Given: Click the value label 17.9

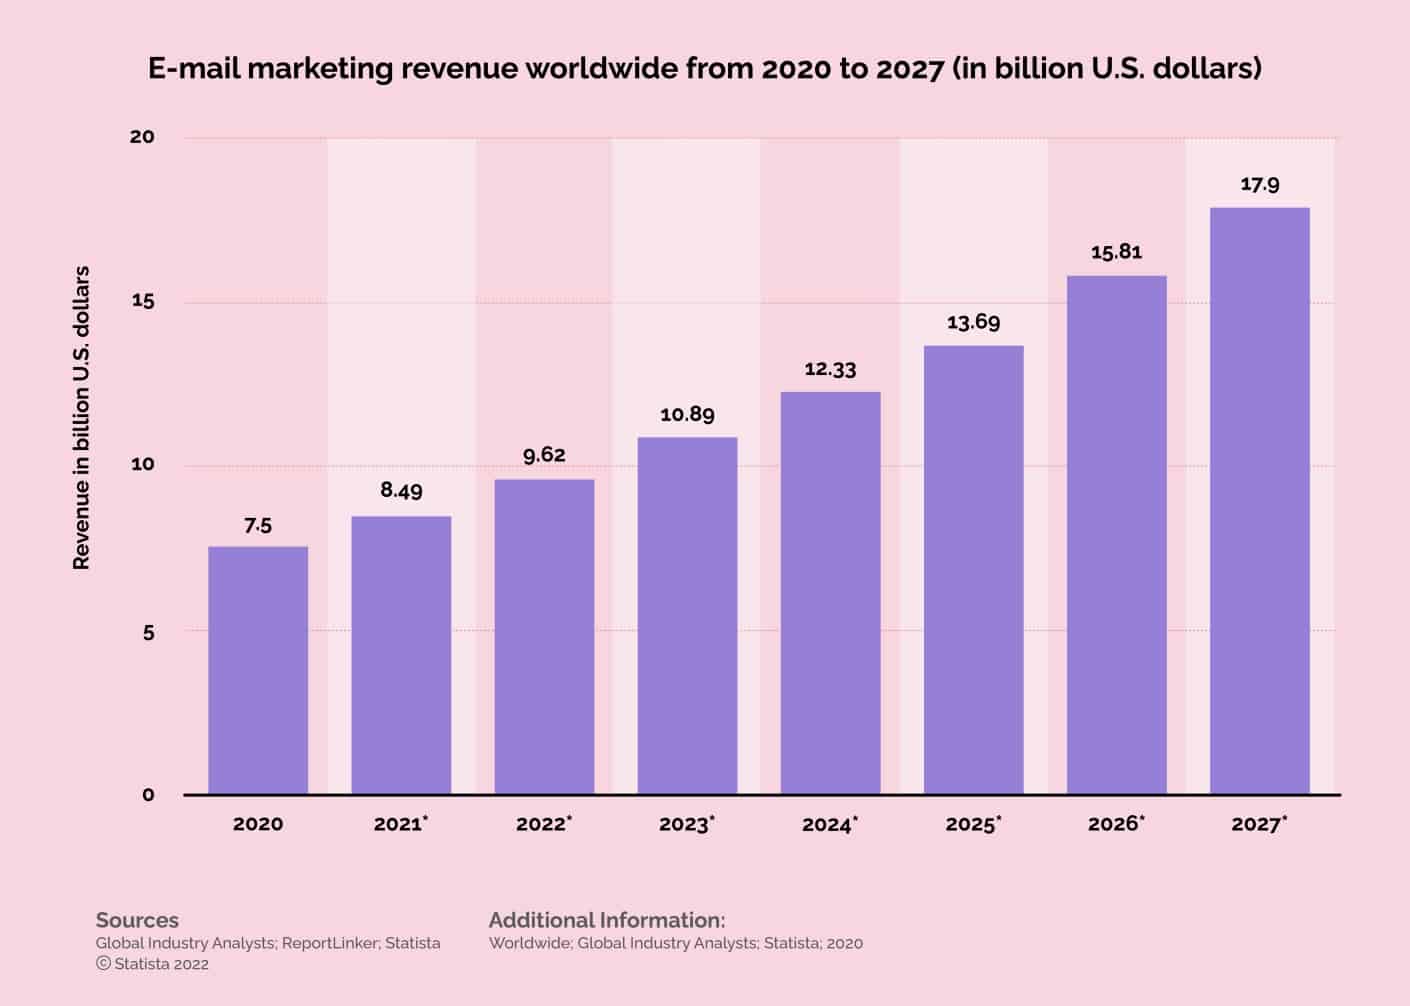Looking at the screenshot, I should [x=1260, y=184].
